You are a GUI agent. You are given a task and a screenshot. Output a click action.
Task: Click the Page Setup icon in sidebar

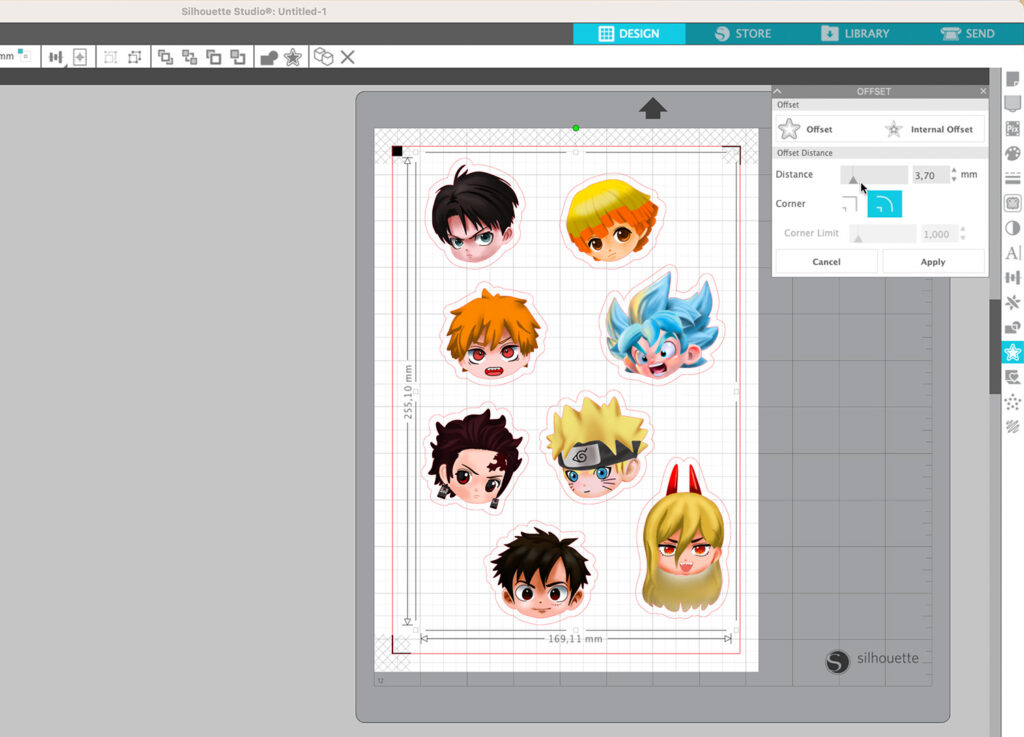pyautogui.click(x=1012, y=80)
